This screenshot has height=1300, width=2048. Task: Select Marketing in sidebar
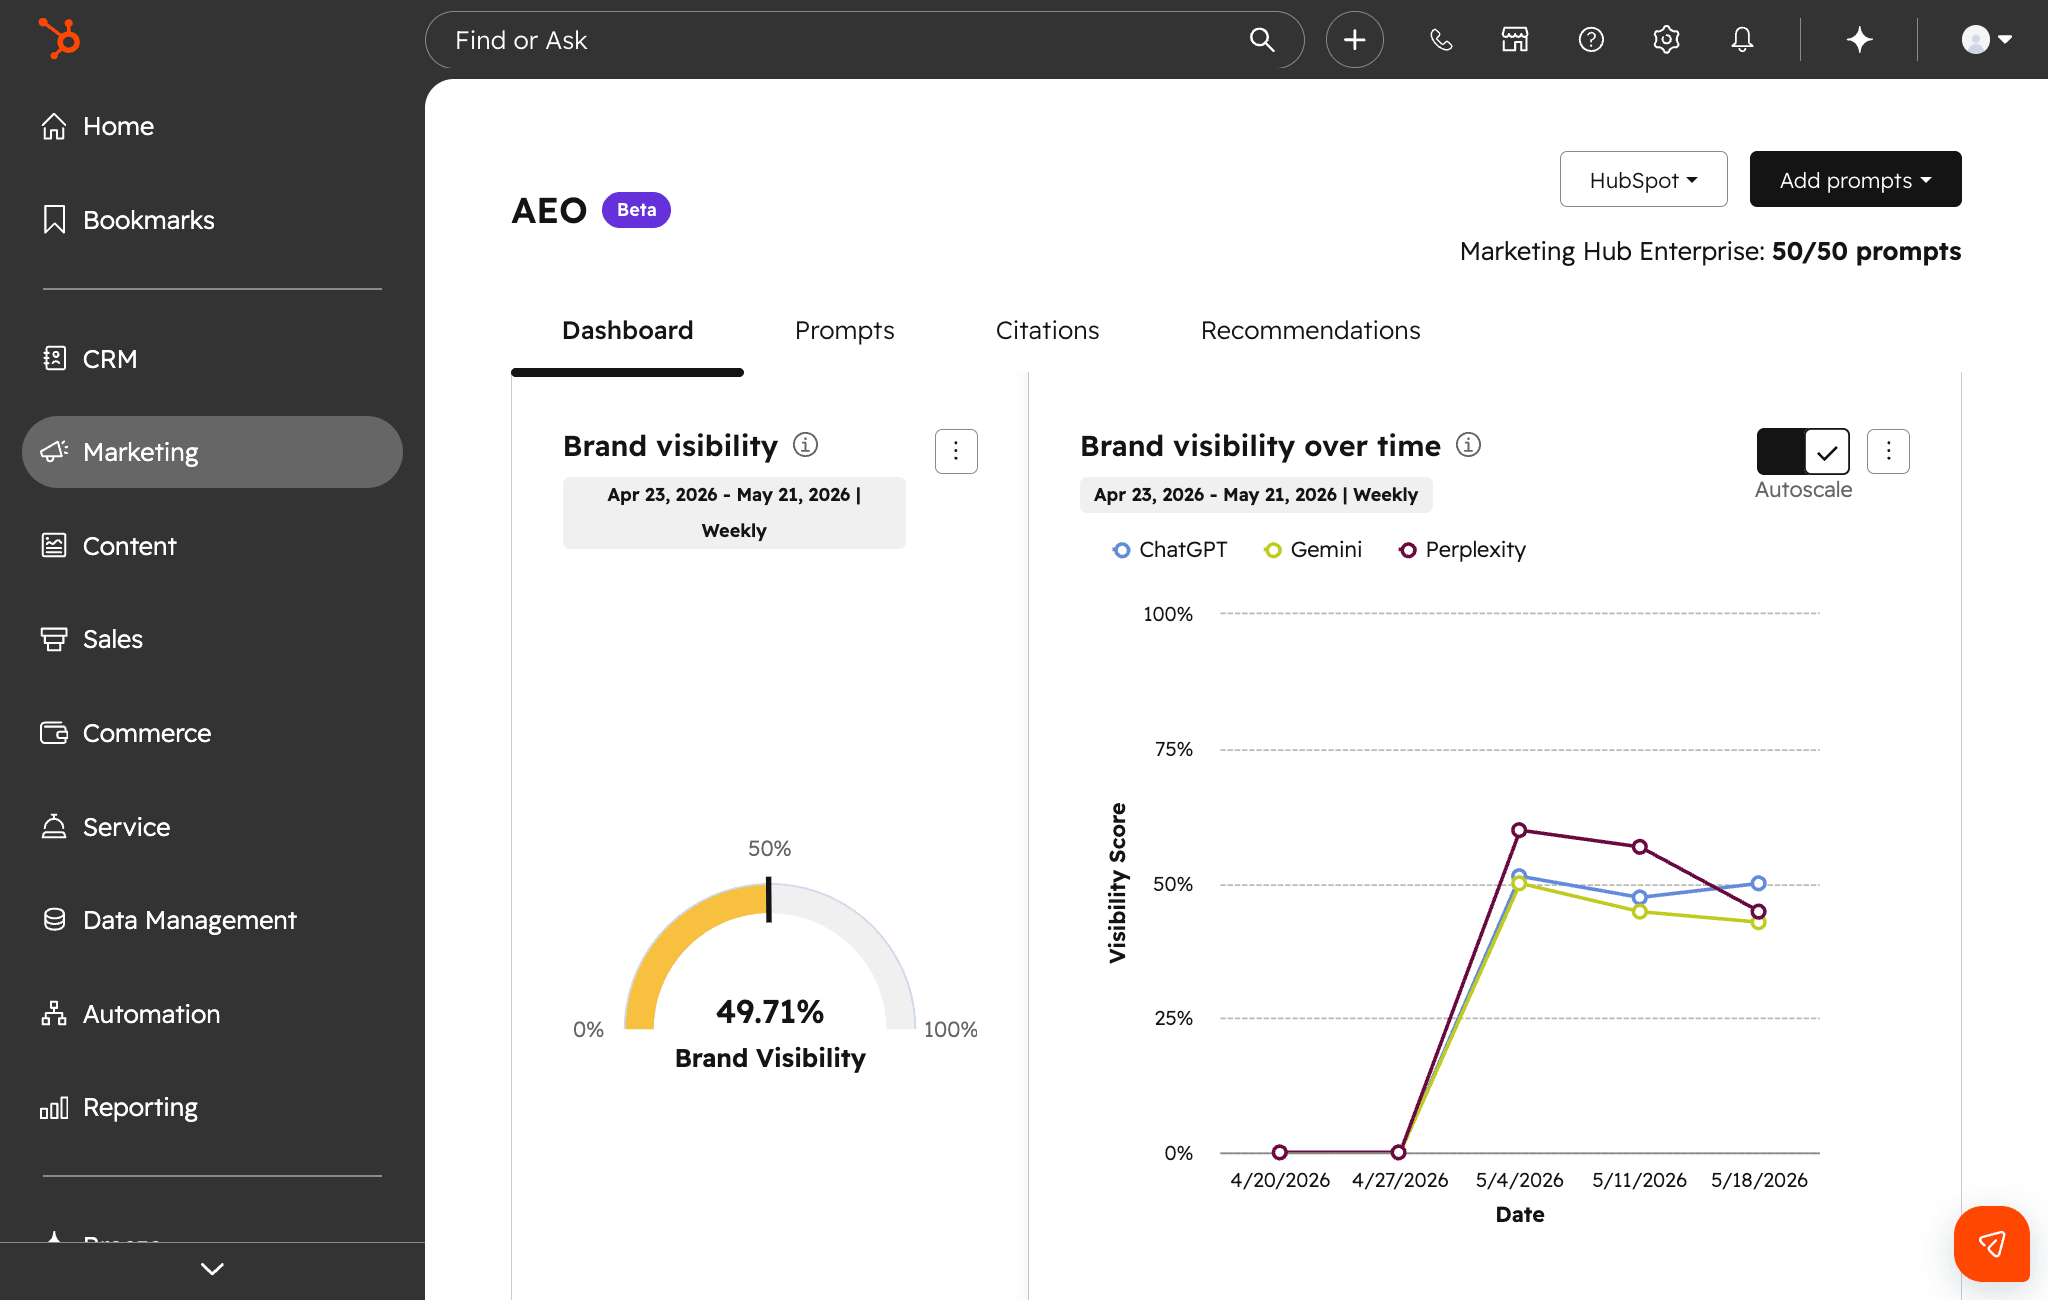tap(212, 452)
